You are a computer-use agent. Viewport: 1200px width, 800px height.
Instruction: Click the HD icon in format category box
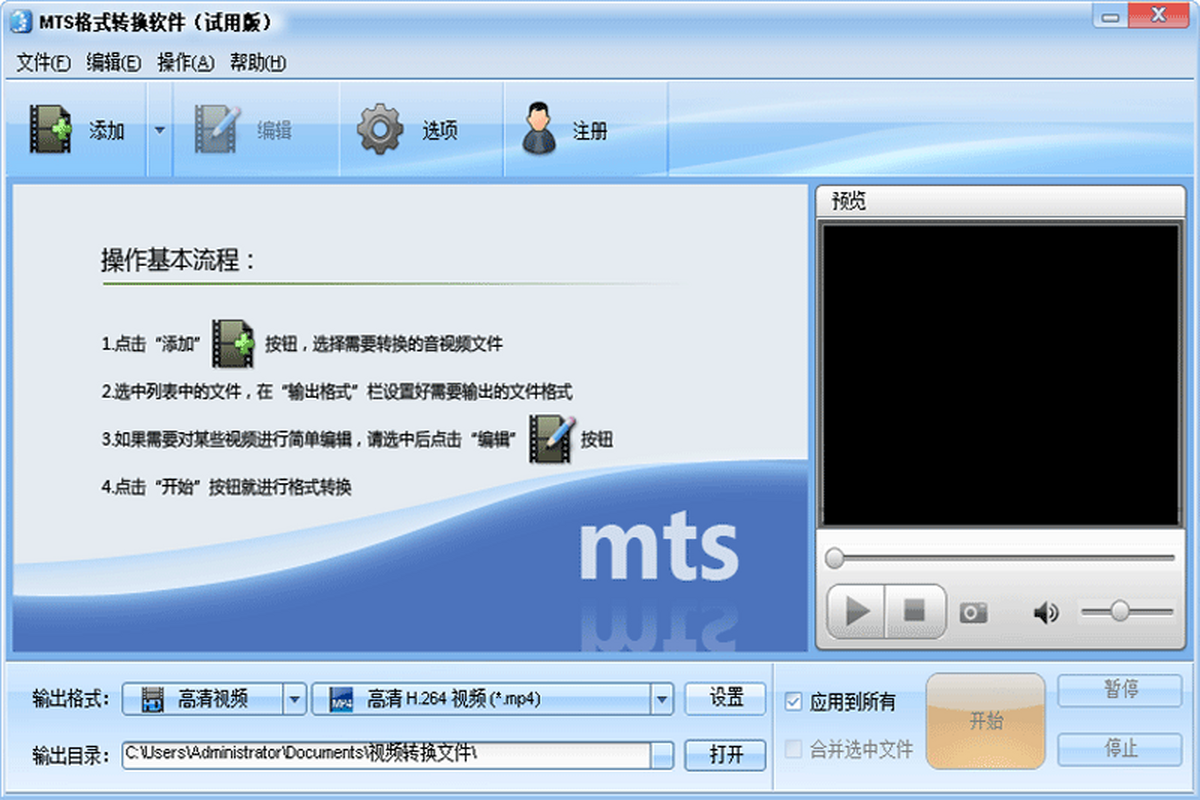[x=152, y=699]
